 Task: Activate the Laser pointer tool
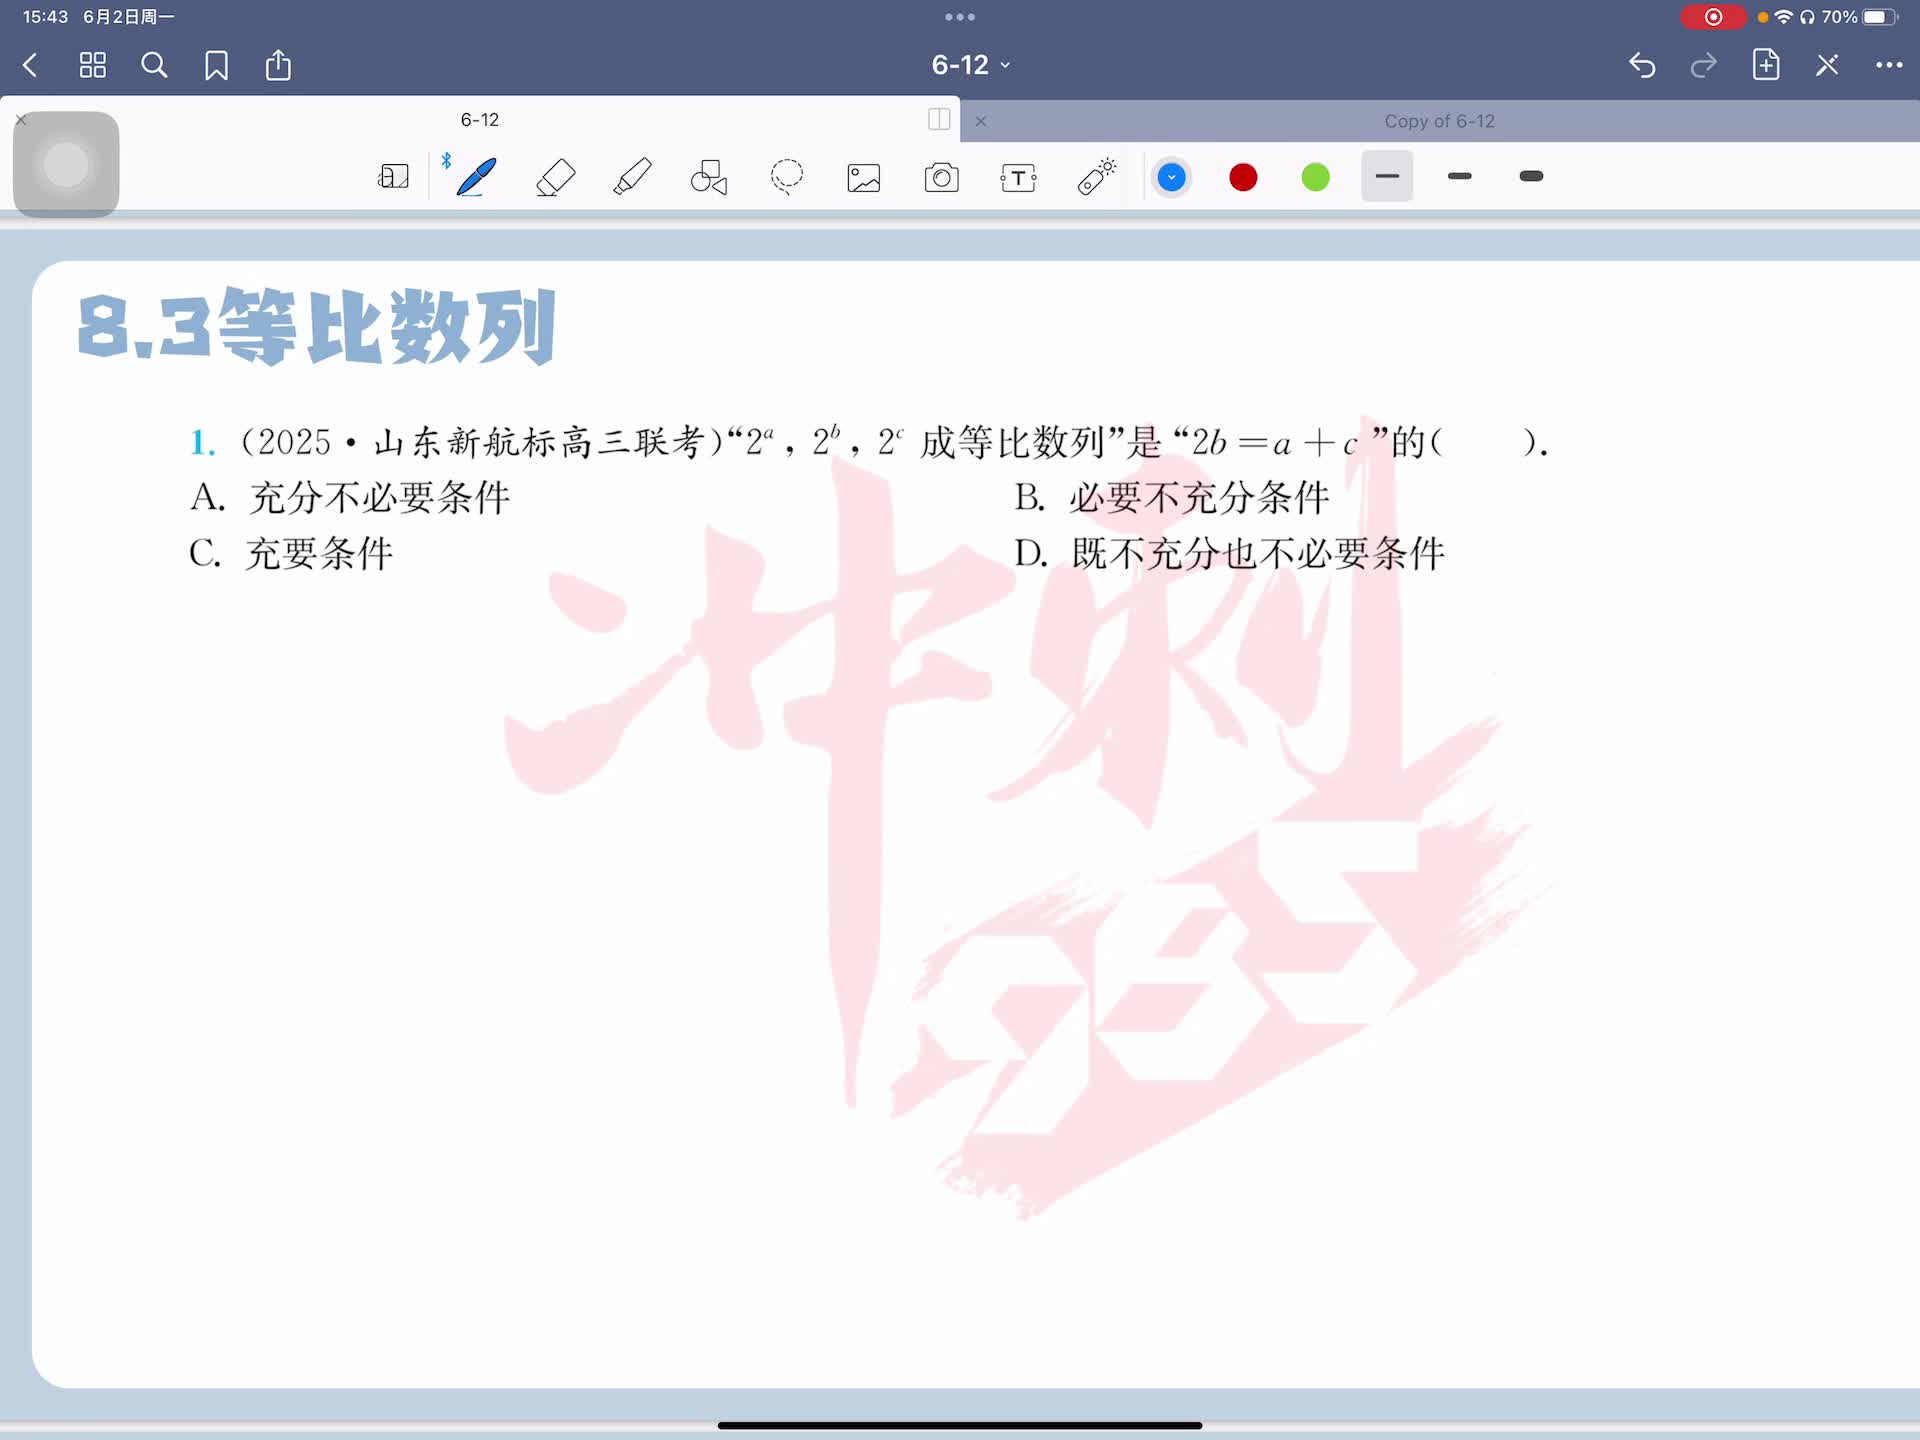point(1096,177)
